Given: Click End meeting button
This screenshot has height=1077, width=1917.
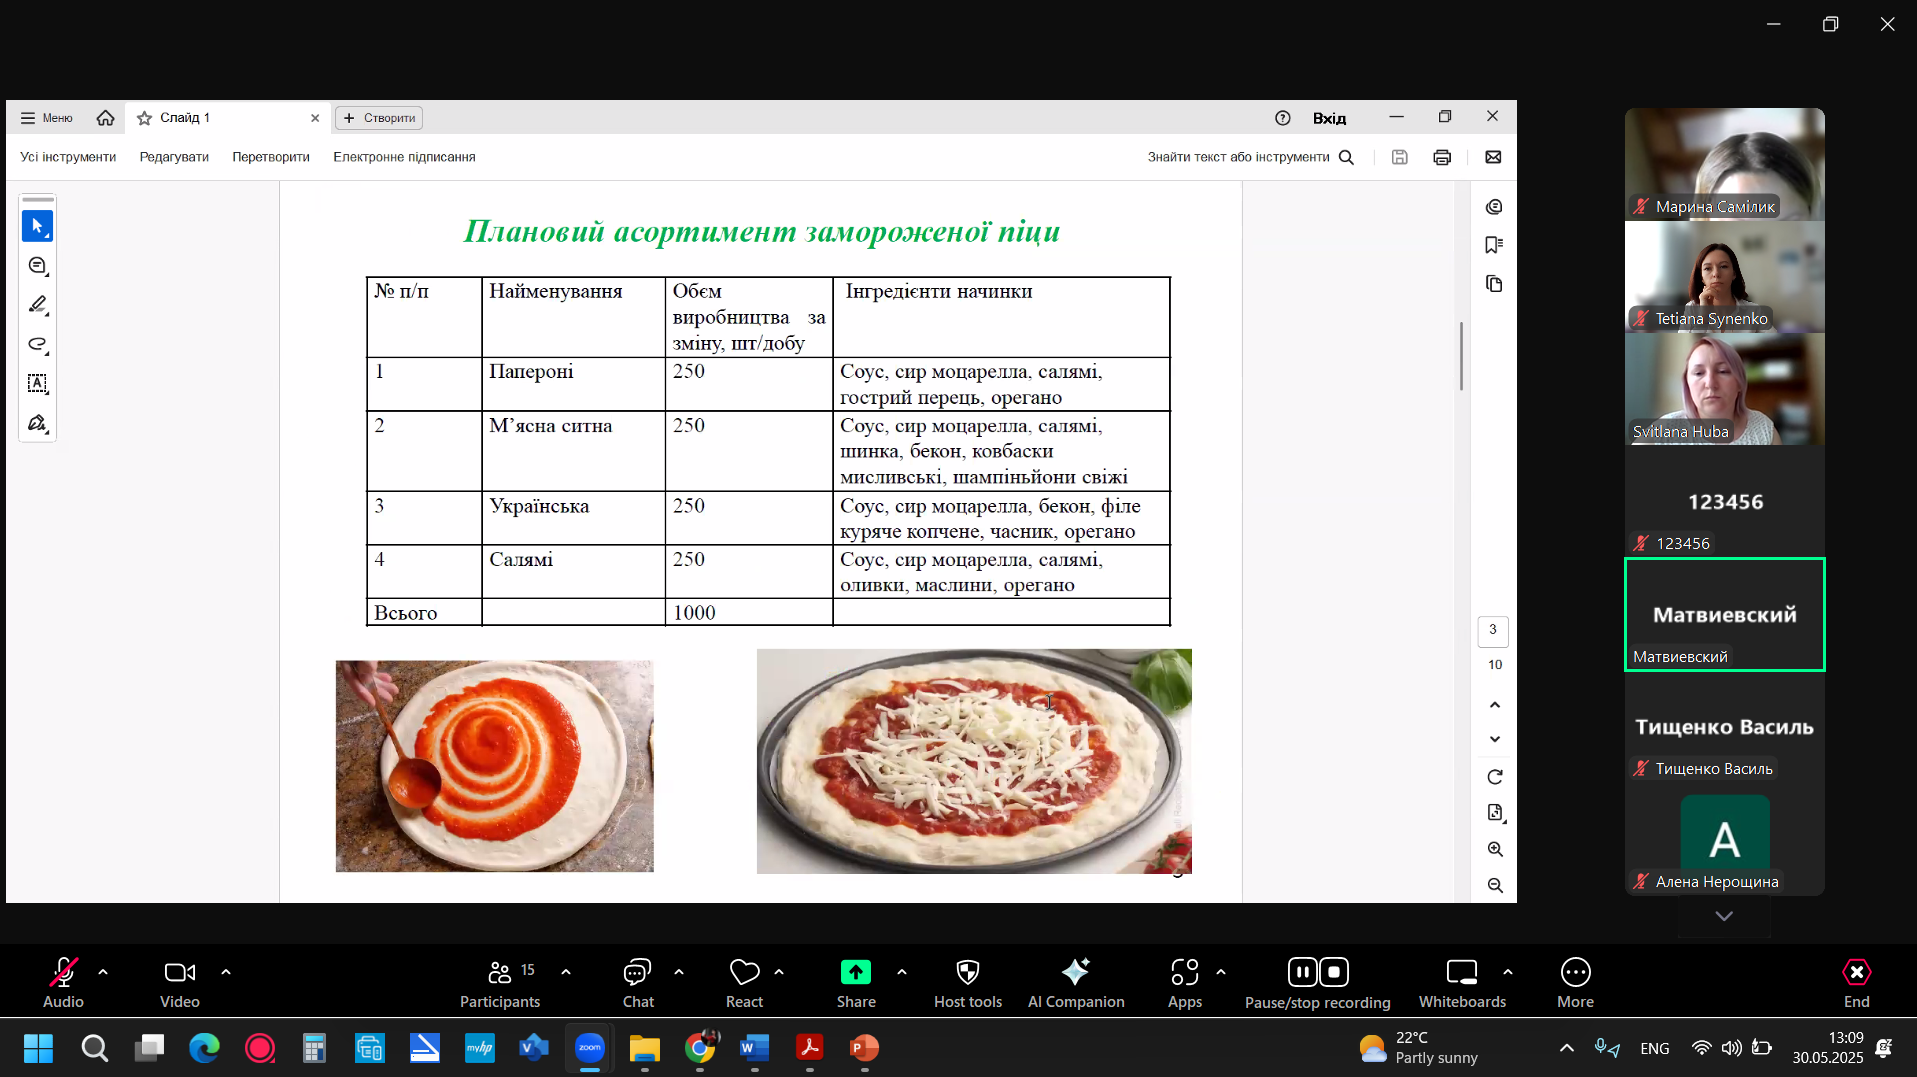Looking at the screenshot, I should [x=1856, y=983].
